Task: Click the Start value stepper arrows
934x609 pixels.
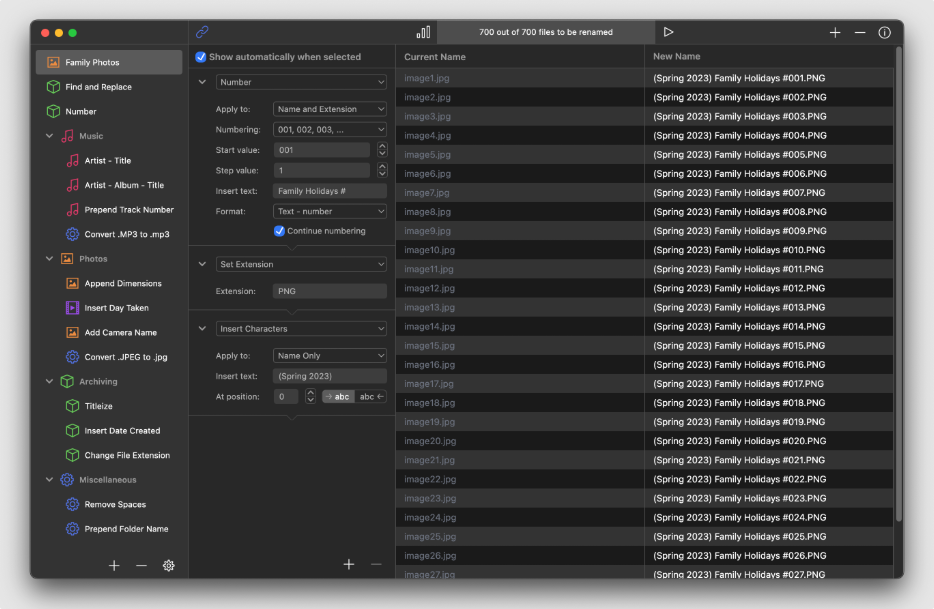Action: click(382, 150)
